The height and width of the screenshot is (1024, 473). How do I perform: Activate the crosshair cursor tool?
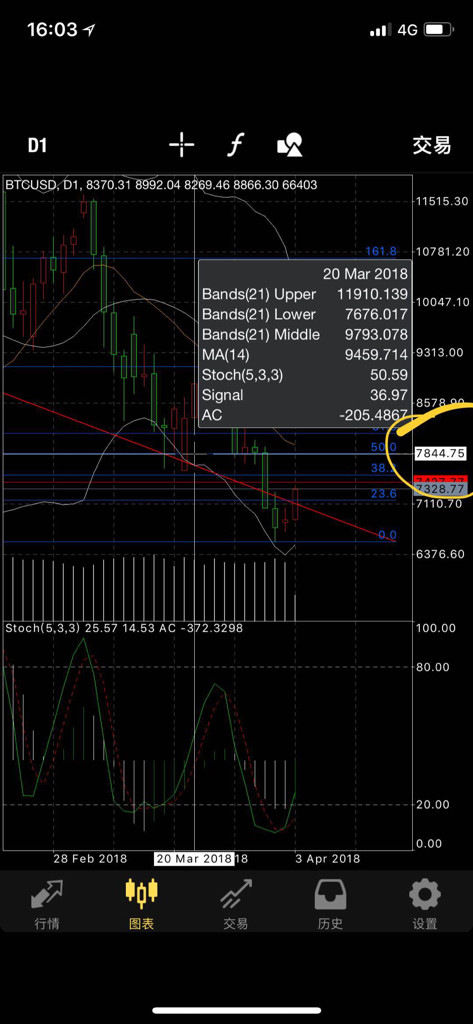point(182,145)
